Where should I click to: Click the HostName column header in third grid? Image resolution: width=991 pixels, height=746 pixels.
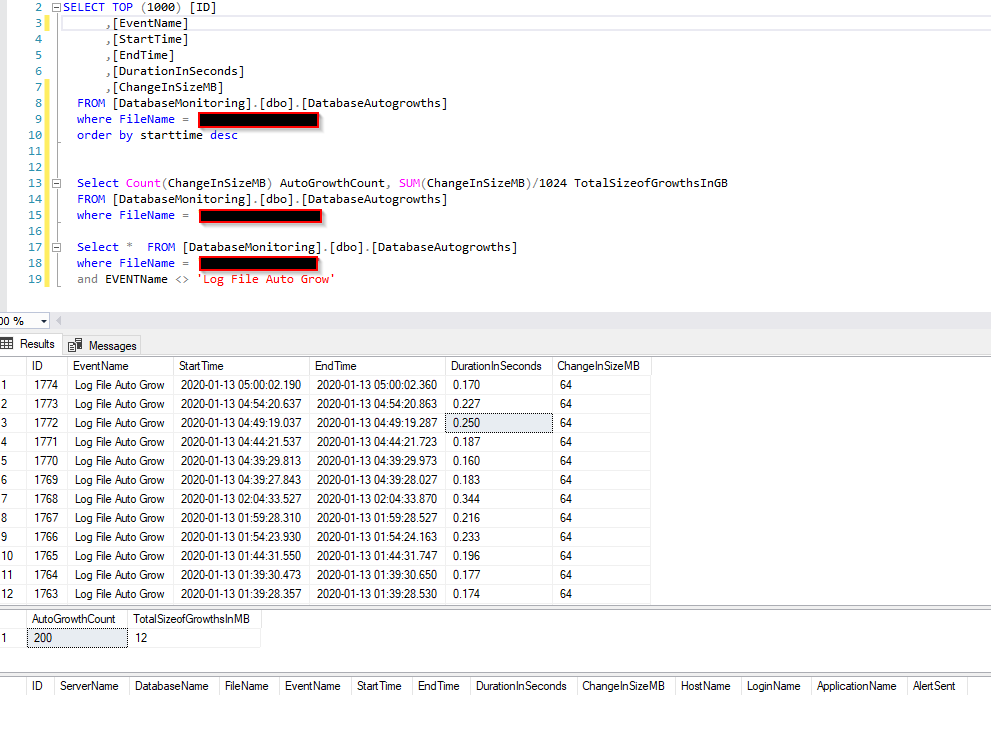(x=708, y=686)
